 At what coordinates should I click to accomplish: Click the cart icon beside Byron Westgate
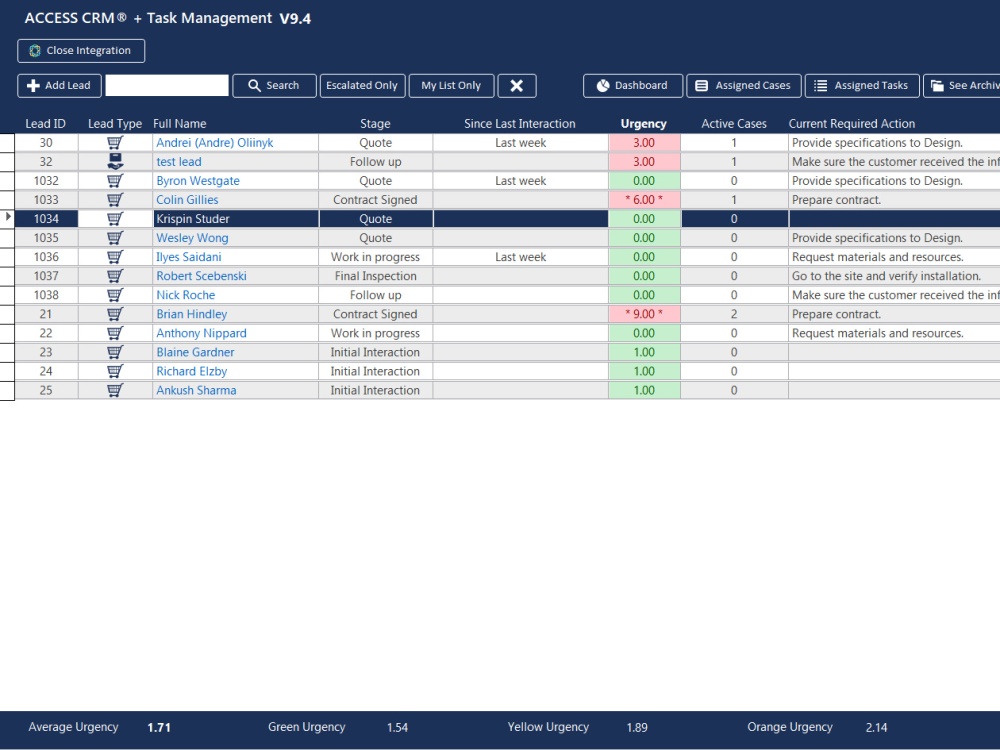(114, 180)
